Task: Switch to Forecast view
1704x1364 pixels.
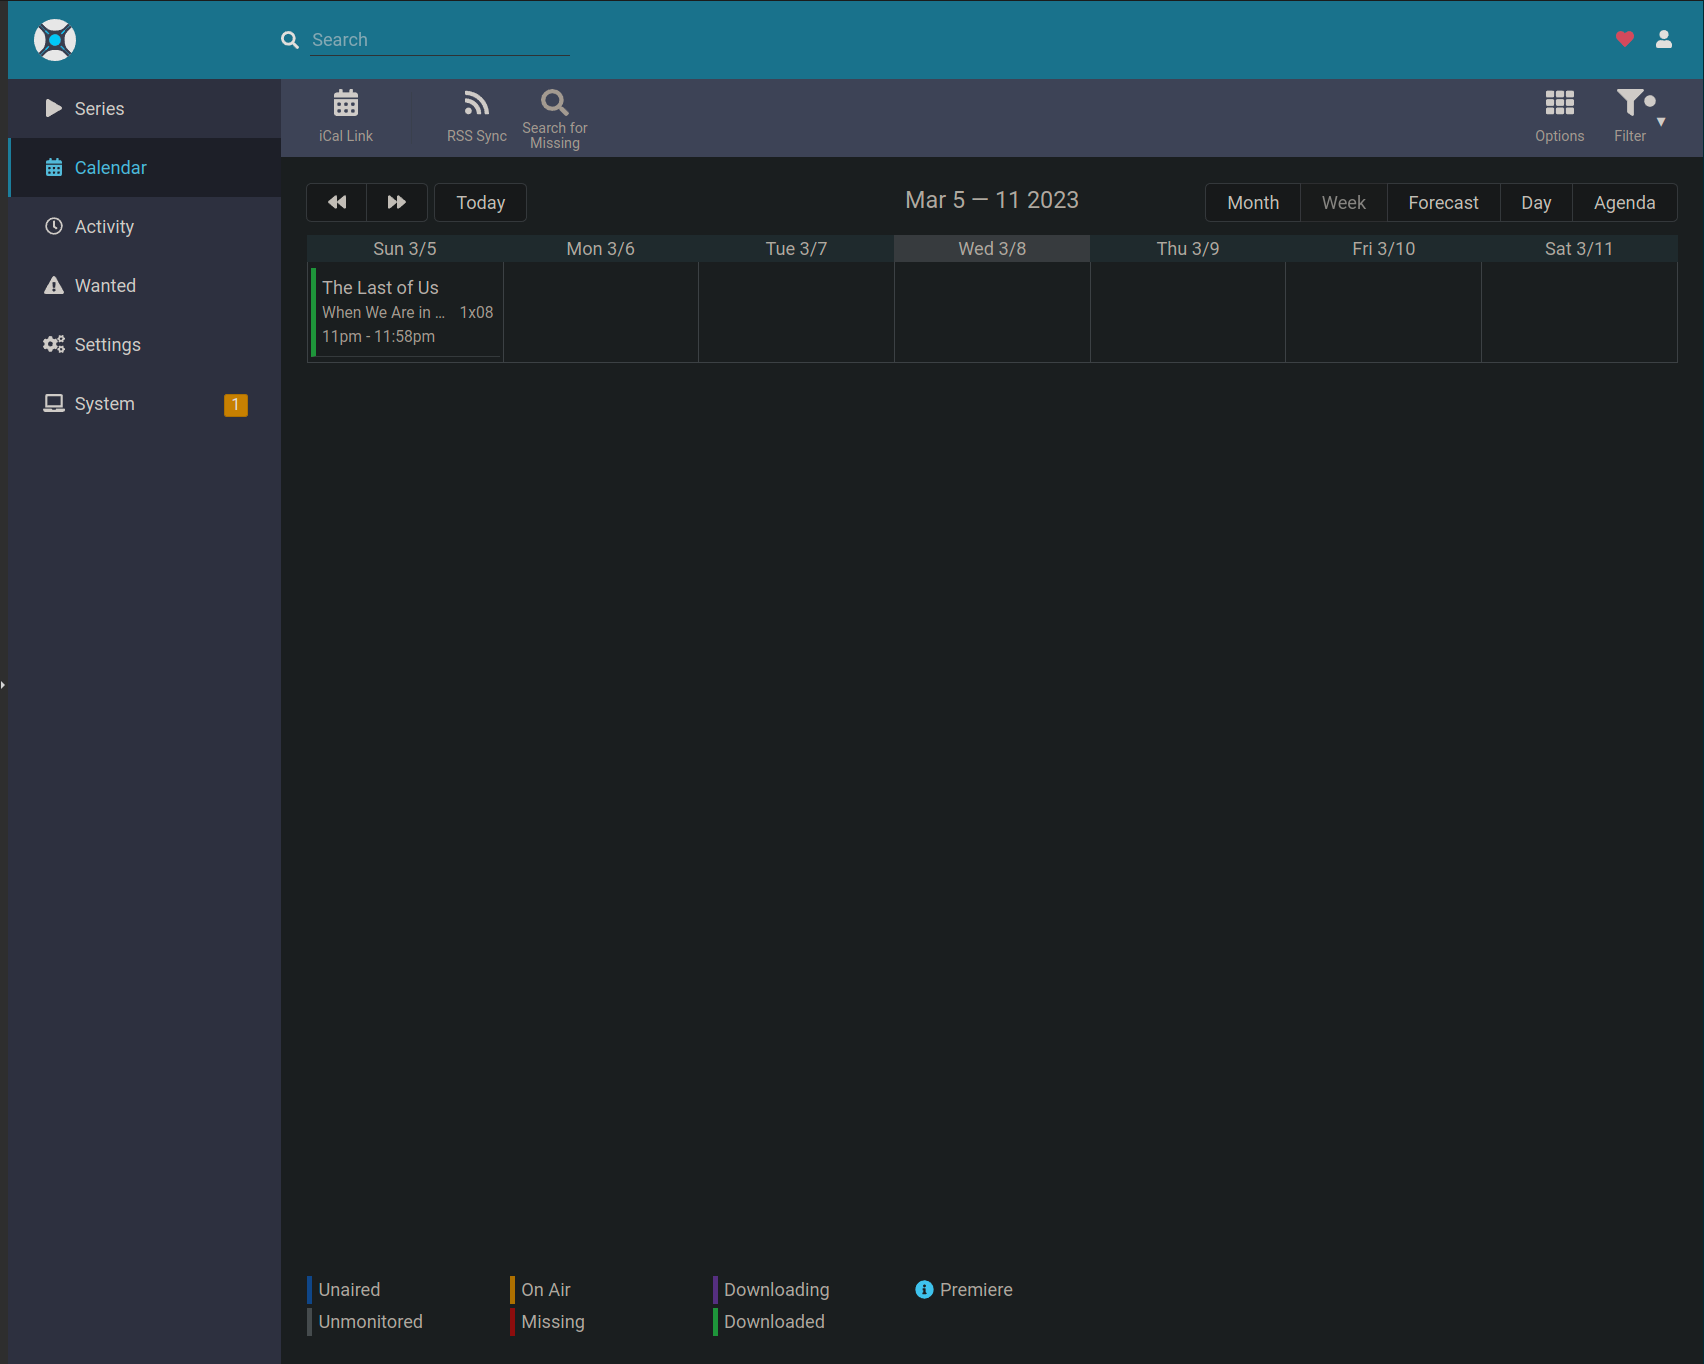Action: (x=1443, y=202)
